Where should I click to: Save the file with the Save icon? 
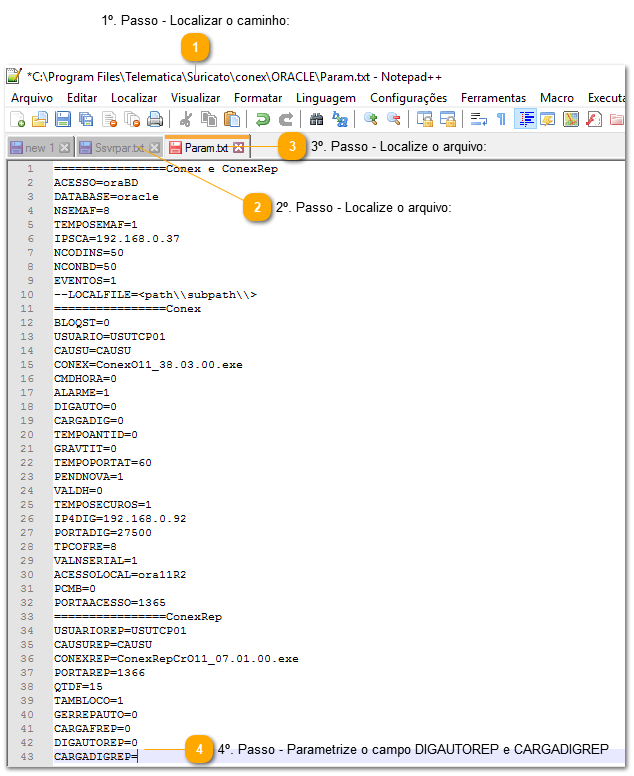click(x=63, y=119)
